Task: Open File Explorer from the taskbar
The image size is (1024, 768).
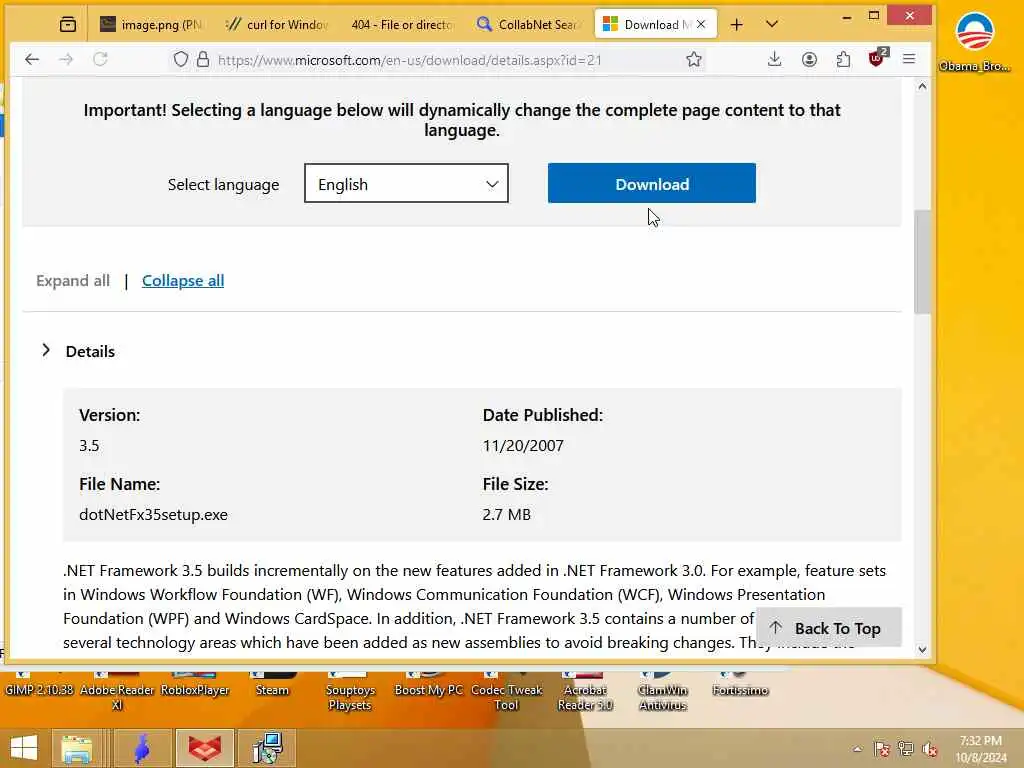Action: (76, 748)
